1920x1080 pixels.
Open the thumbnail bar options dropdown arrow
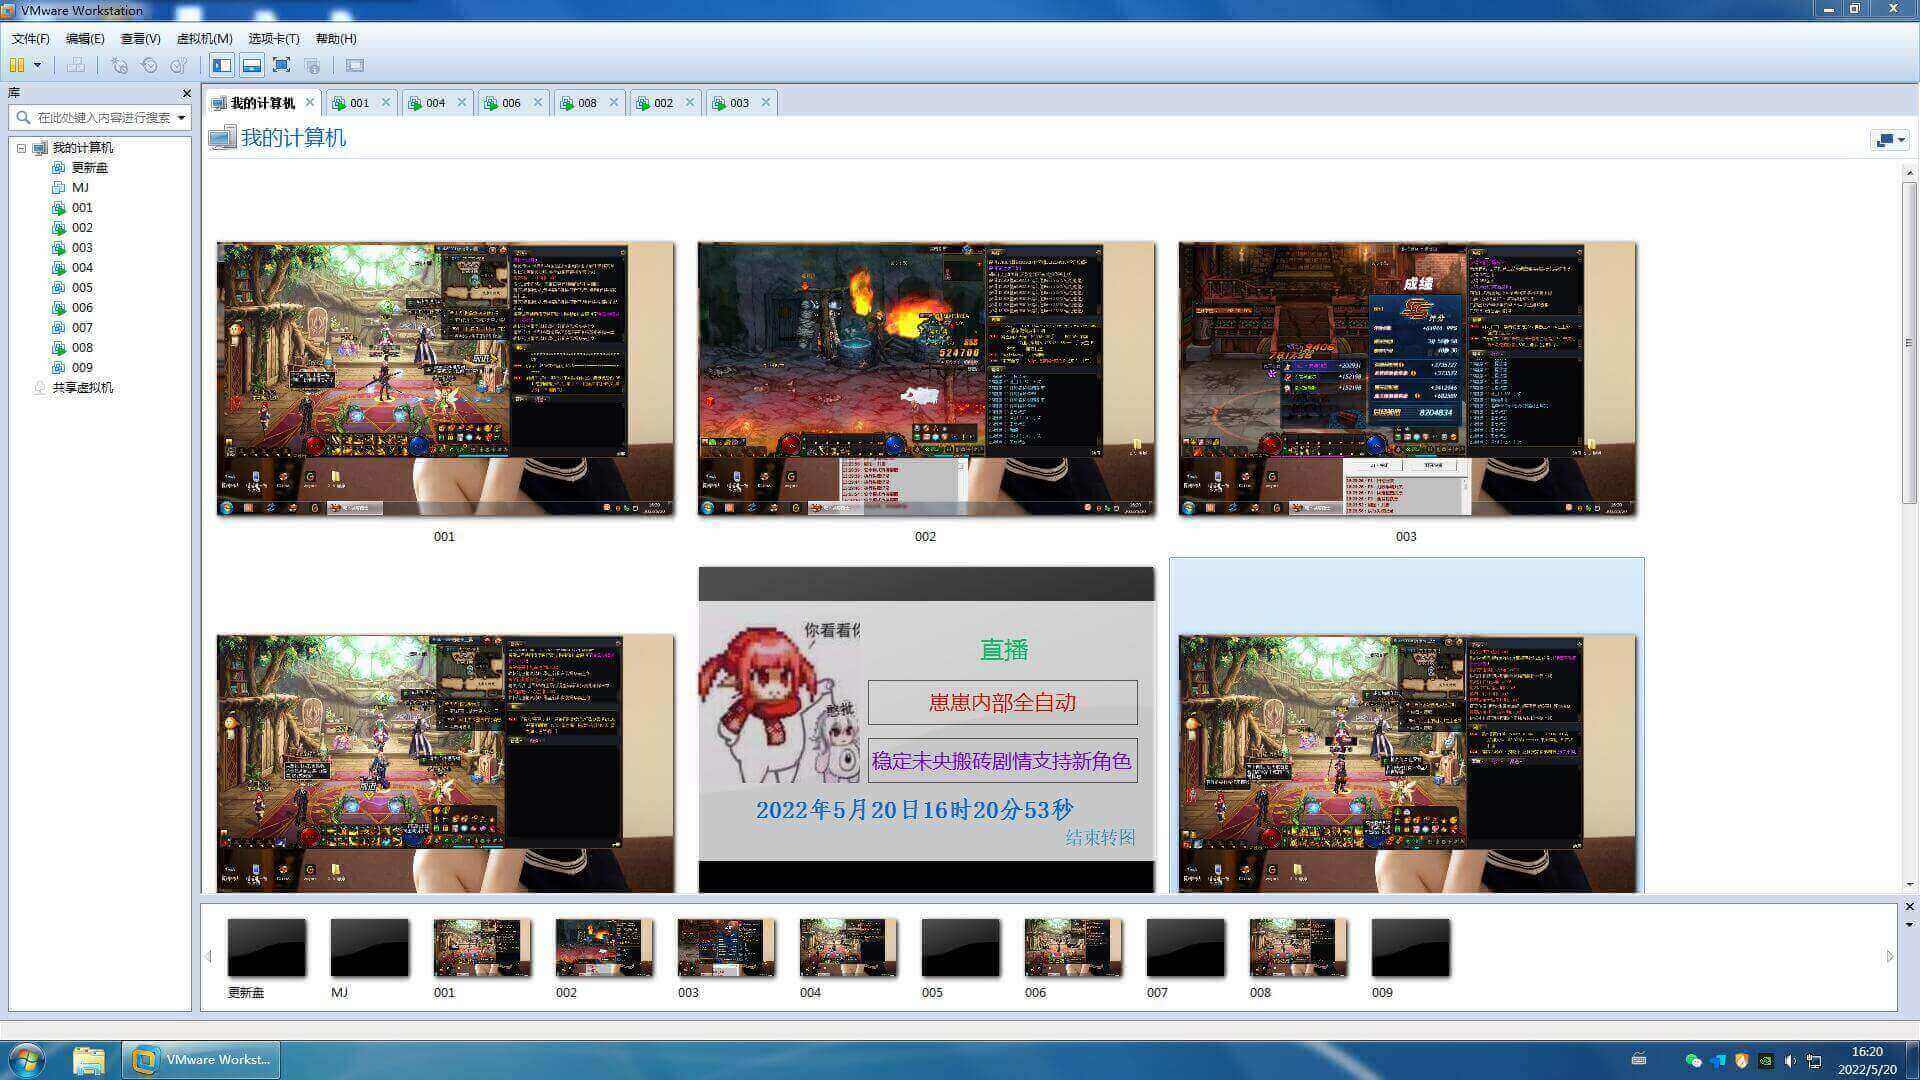point(1909,924)
